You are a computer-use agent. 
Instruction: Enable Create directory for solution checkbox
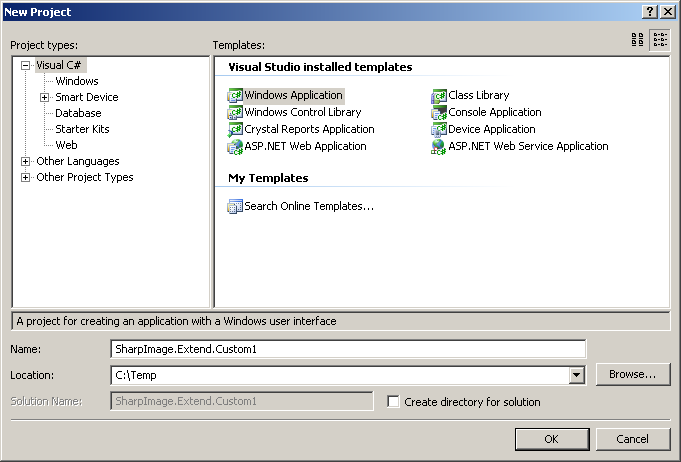tap(394, 402)
